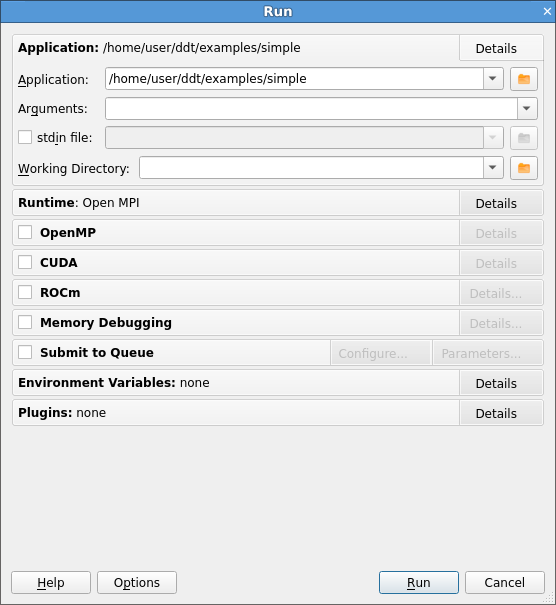This screenshot has width=556, height=605.
Task: Enable Submit to Queue checkbox
Action: coord(25,352)
